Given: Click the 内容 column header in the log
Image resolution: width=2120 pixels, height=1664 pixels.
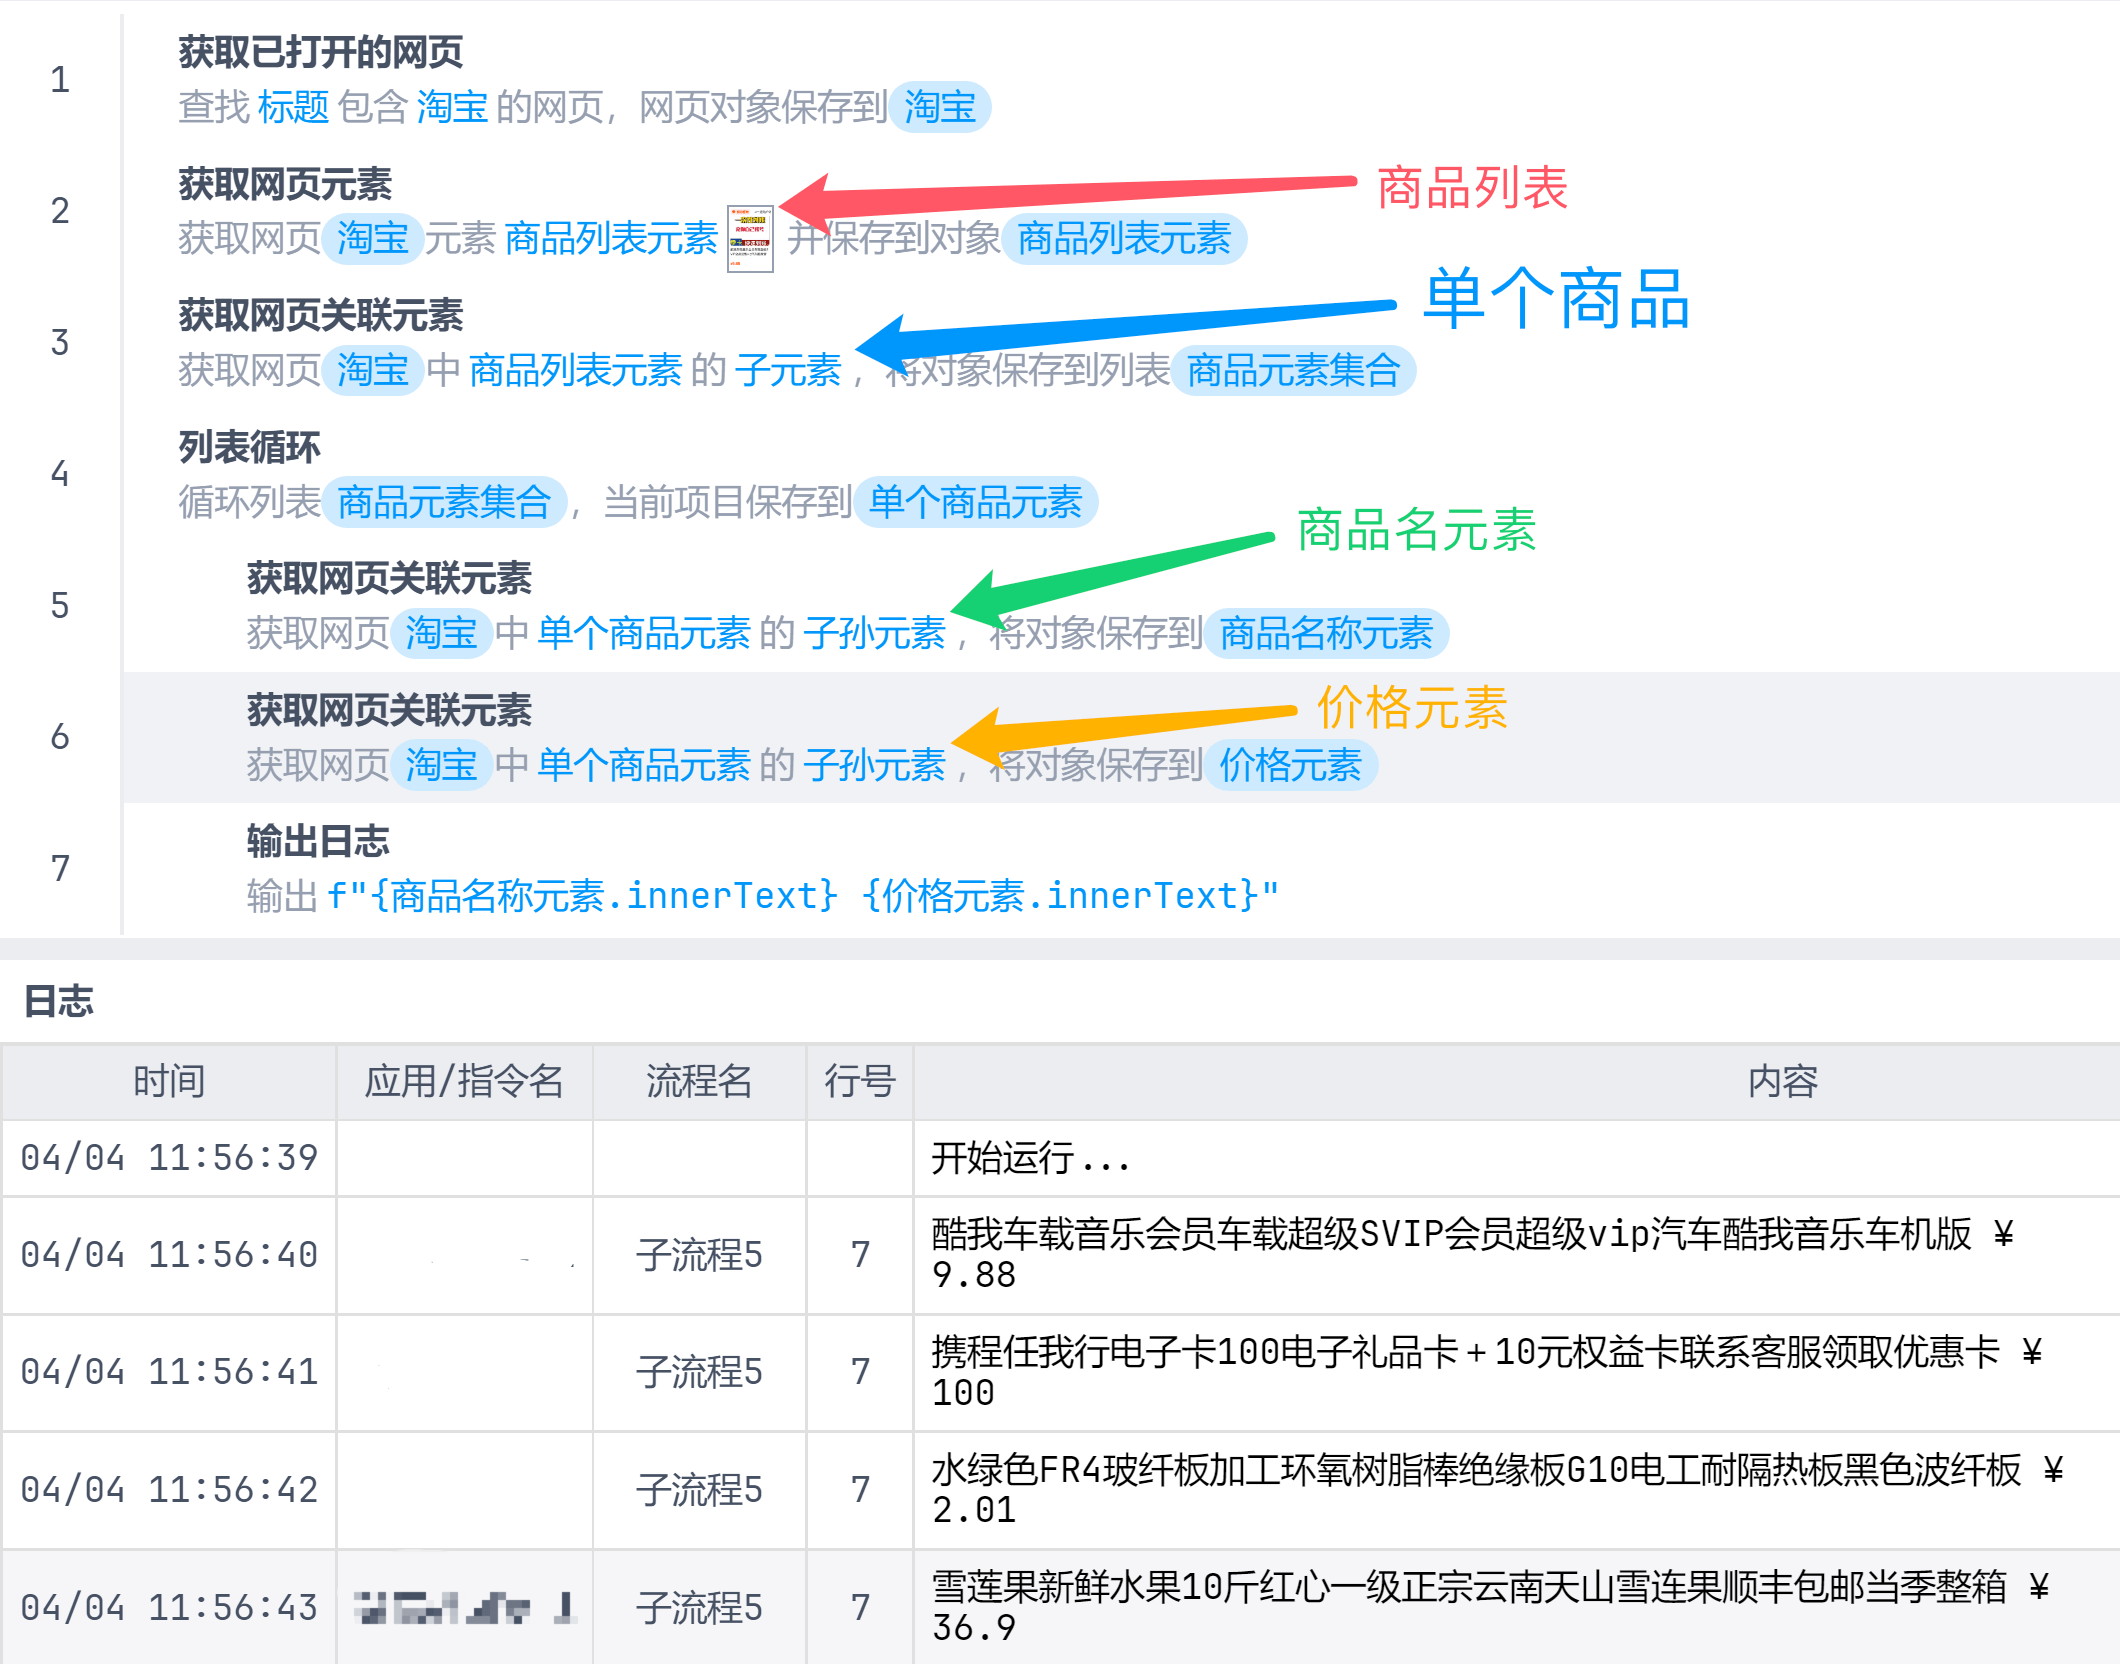Looking at the screenshot, I should click(1782, 1081).
